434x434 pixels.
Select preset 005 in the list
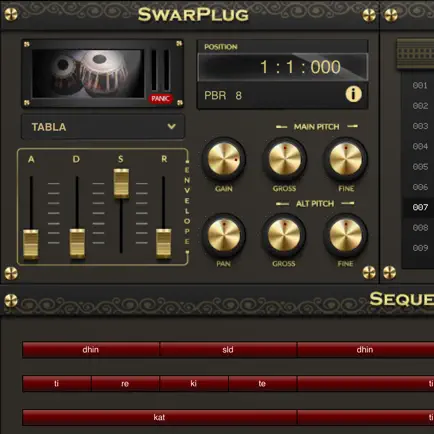420,167
